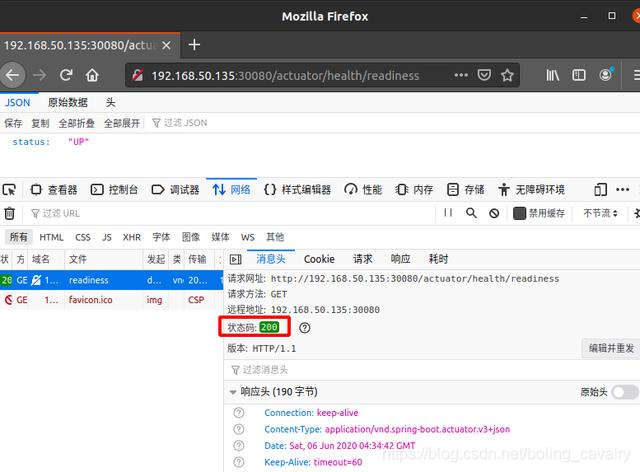Click the filter URL input field
640x472 pixels.
click(x=233, y=213)
